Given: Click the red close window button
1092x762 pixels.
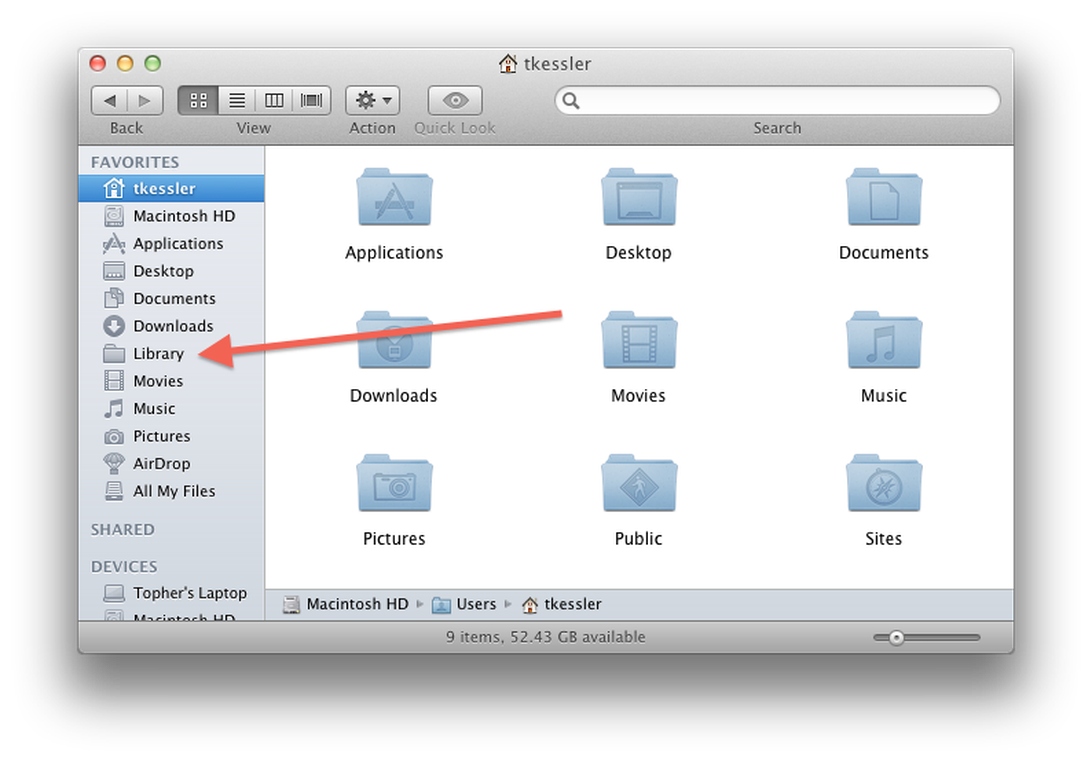Looking at the screenshot, I should pos(98,63).
